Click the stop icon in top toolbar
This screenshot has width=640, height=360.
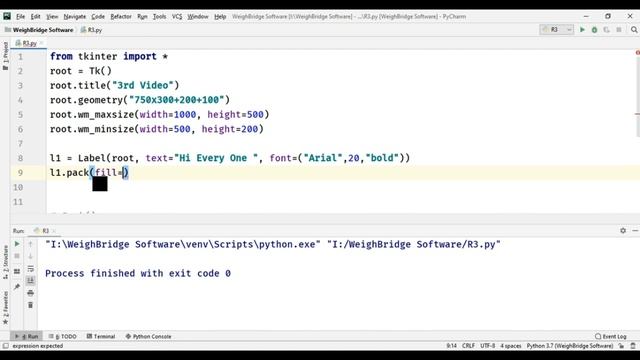tap(619, 30)
